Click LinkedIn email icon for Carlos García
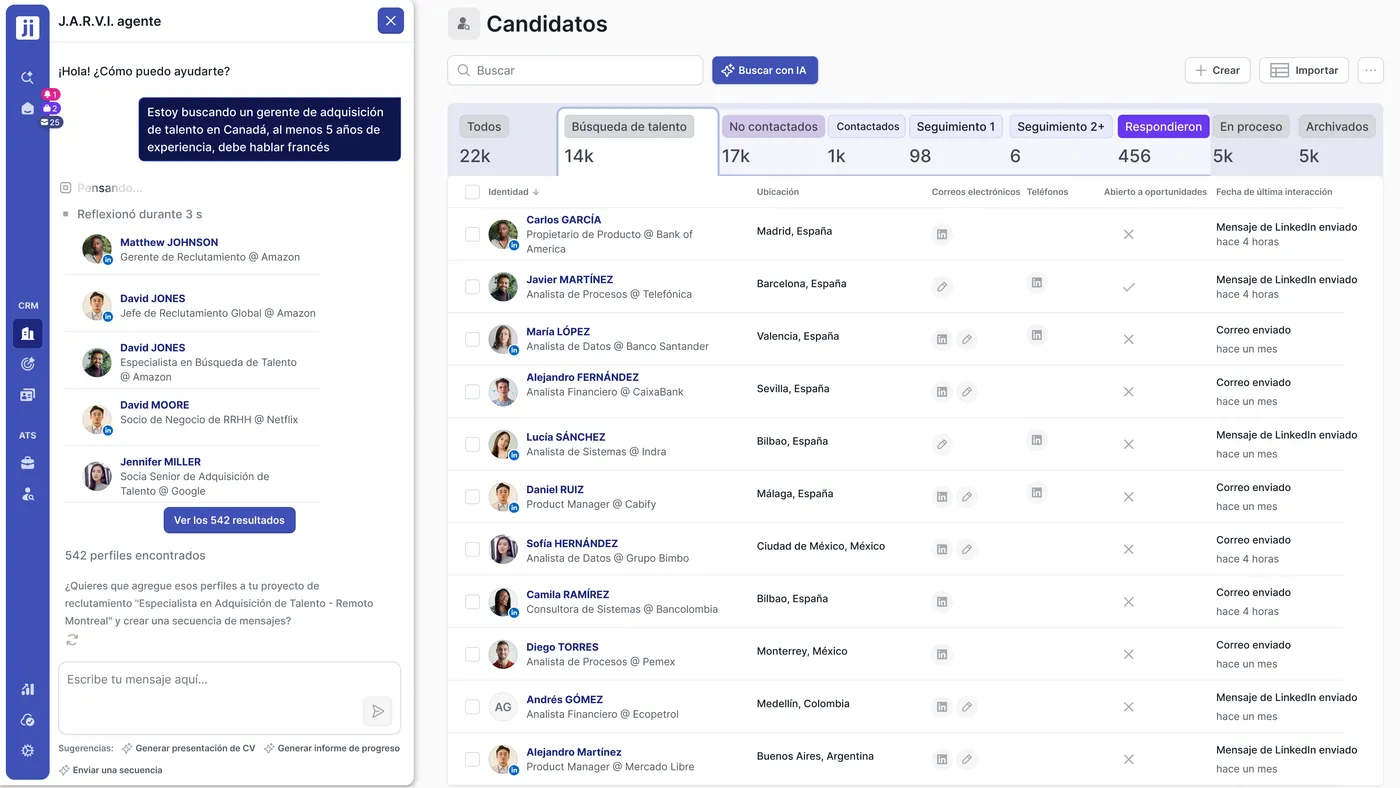Screen dimensions: 1400x788 [x=941, y=234]
